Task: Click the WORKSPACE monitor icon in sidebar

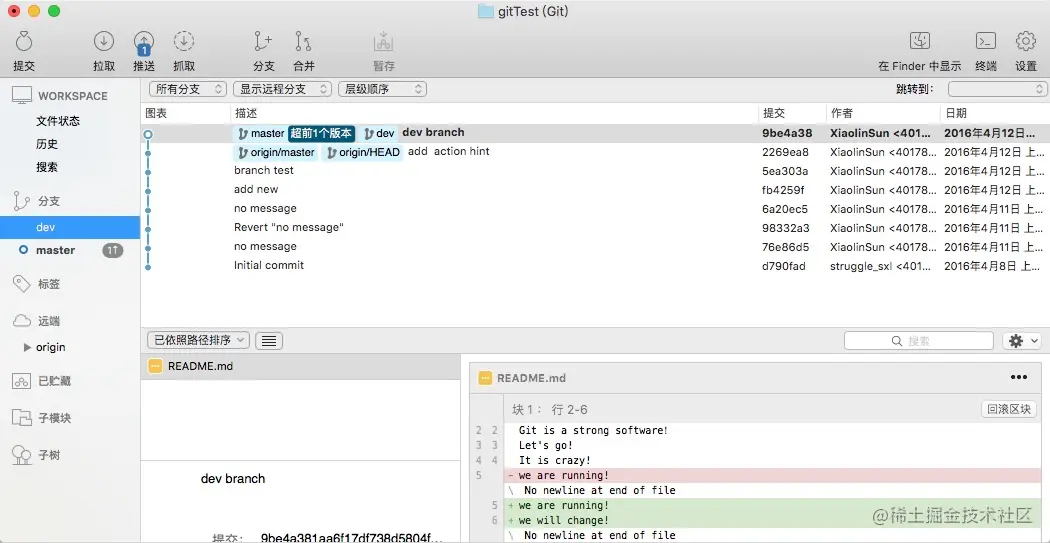Action: click(x=22, y=96)
